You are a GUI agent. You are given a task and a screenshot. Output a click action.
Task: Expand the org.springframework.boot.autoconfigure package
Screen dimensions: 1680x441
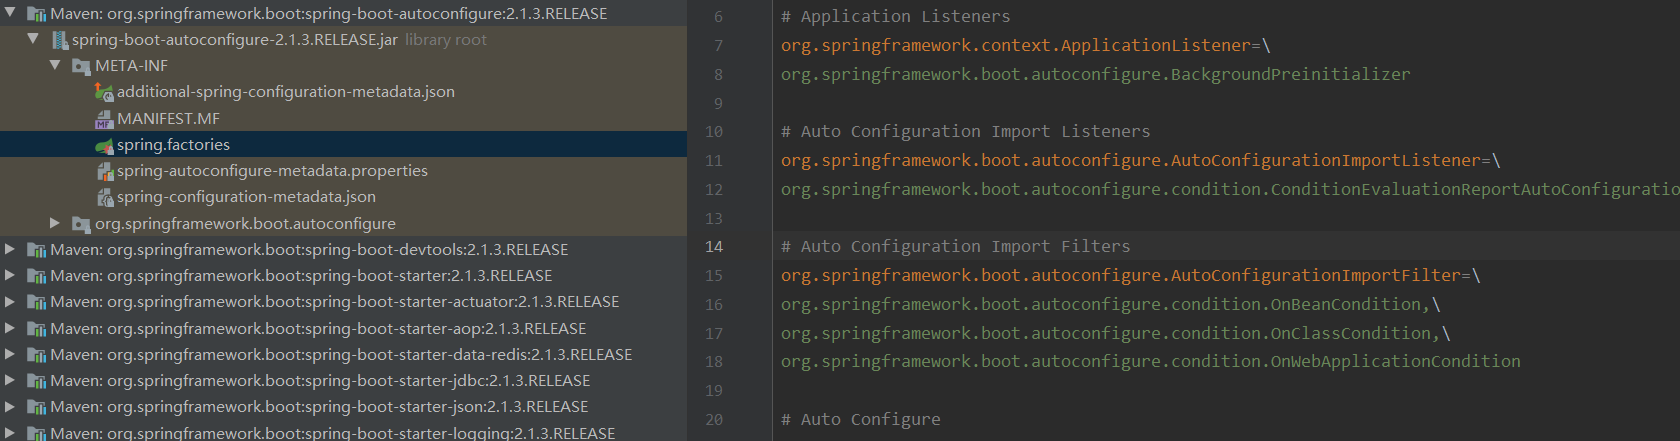(55, 223)
